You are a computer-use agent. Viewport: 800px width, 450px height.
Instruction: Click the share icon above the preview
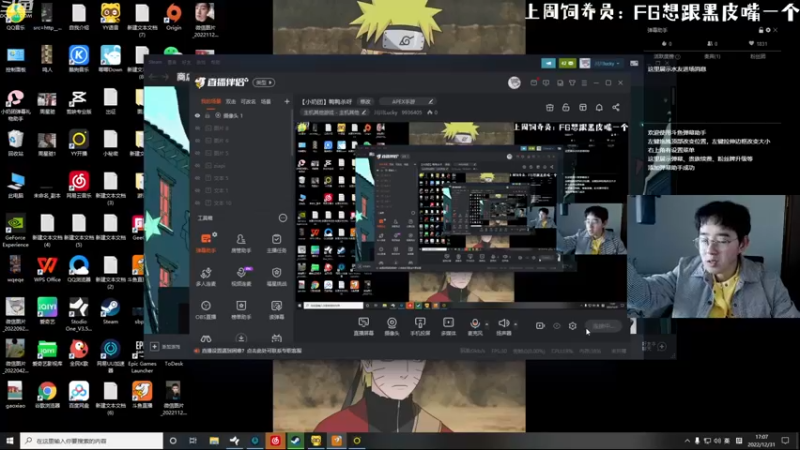click(x=616, y=107)
